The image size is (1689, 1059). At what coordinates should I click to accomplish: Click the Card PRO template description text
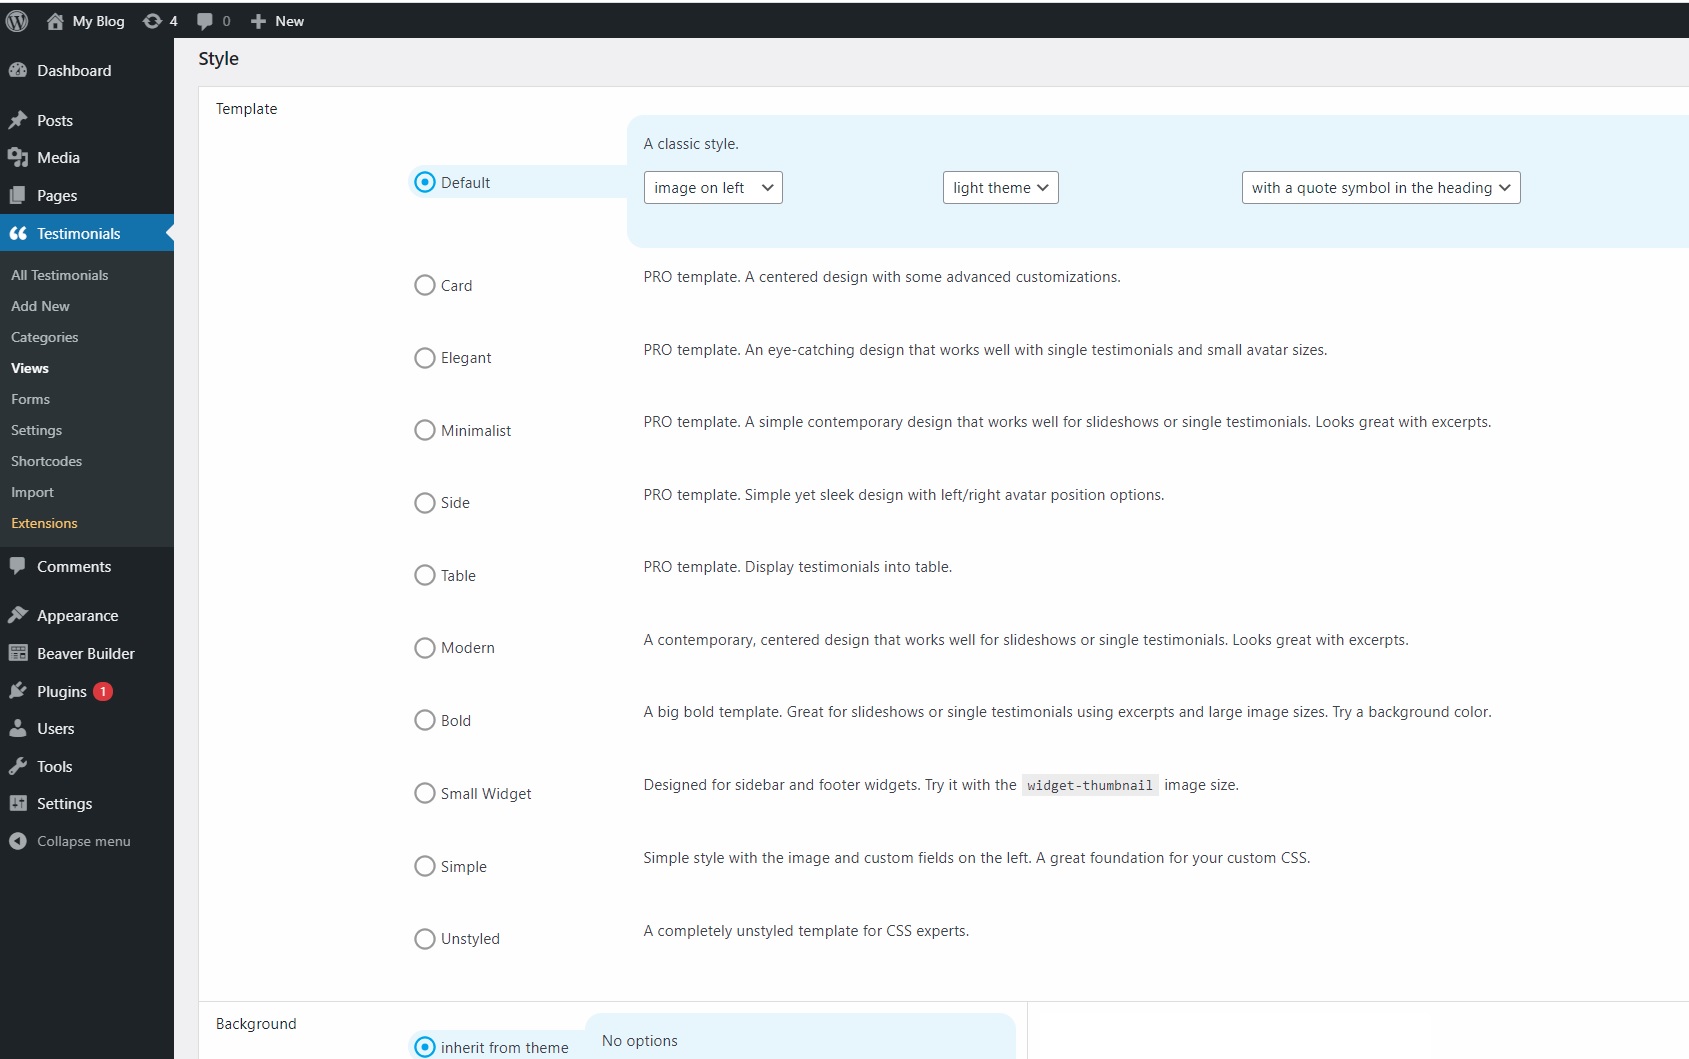click(882, 277)
